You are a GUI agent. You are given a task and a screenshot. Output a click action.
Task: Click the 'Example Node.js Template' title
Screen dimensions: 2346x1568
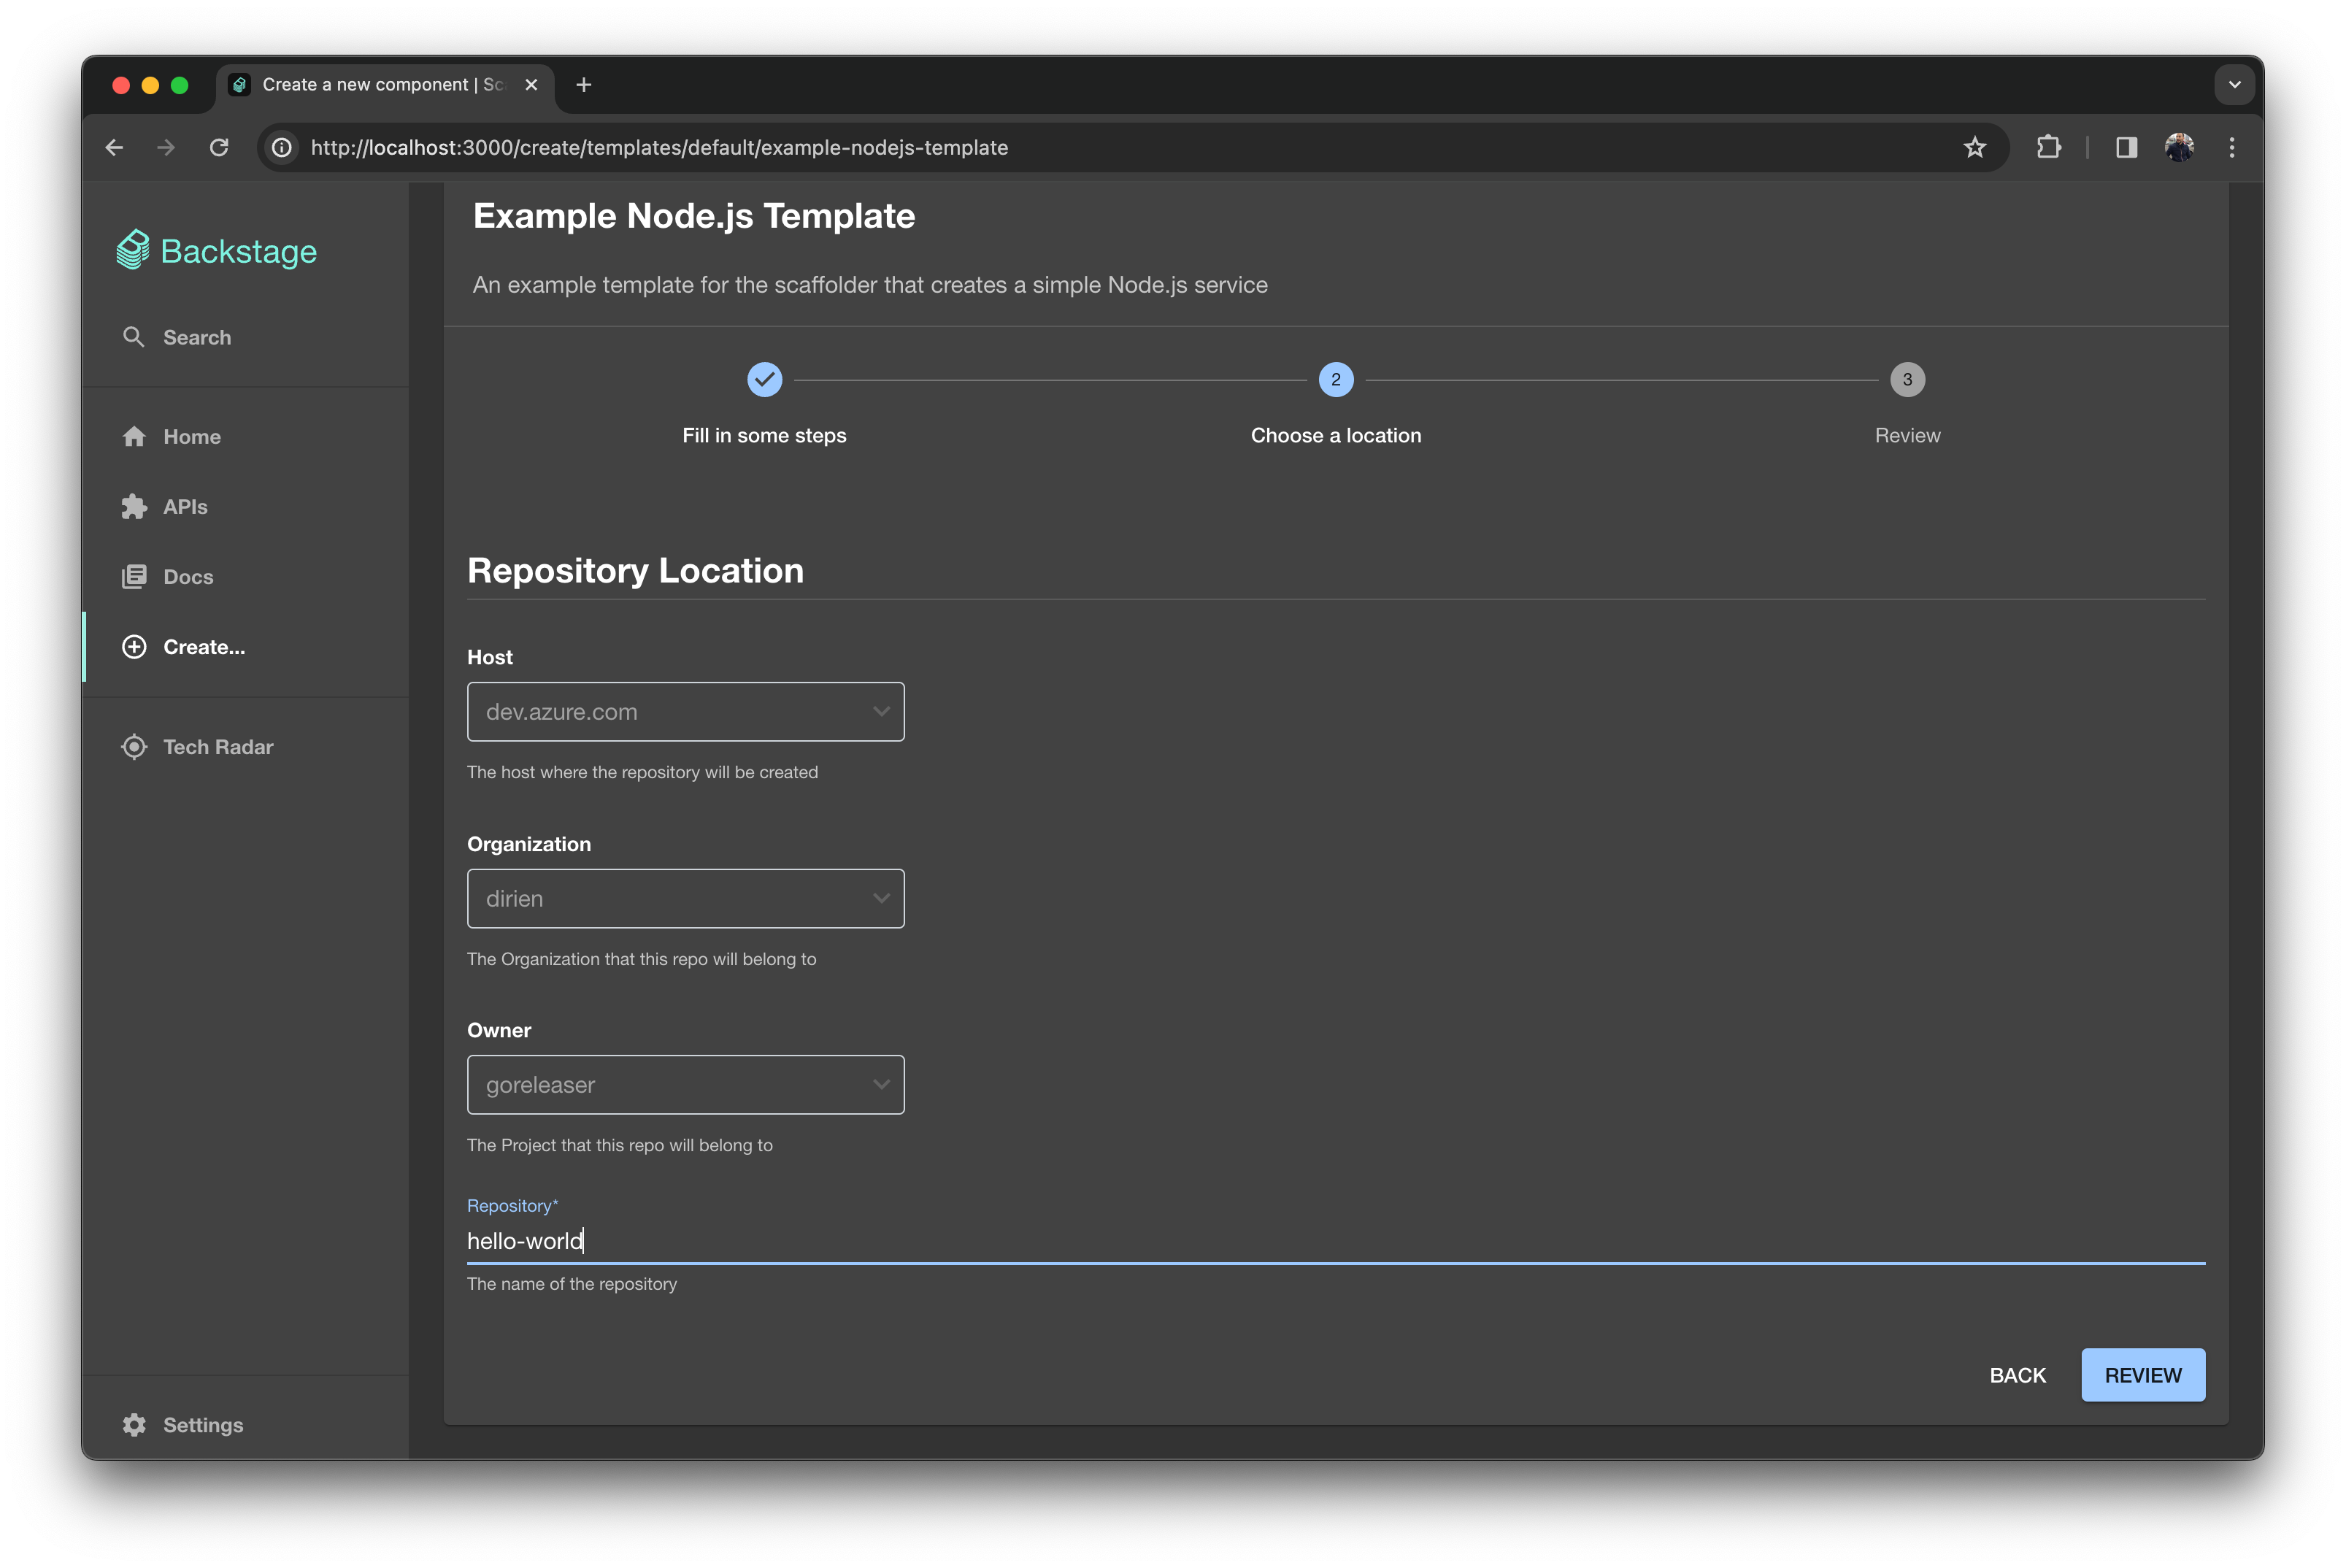694,216
